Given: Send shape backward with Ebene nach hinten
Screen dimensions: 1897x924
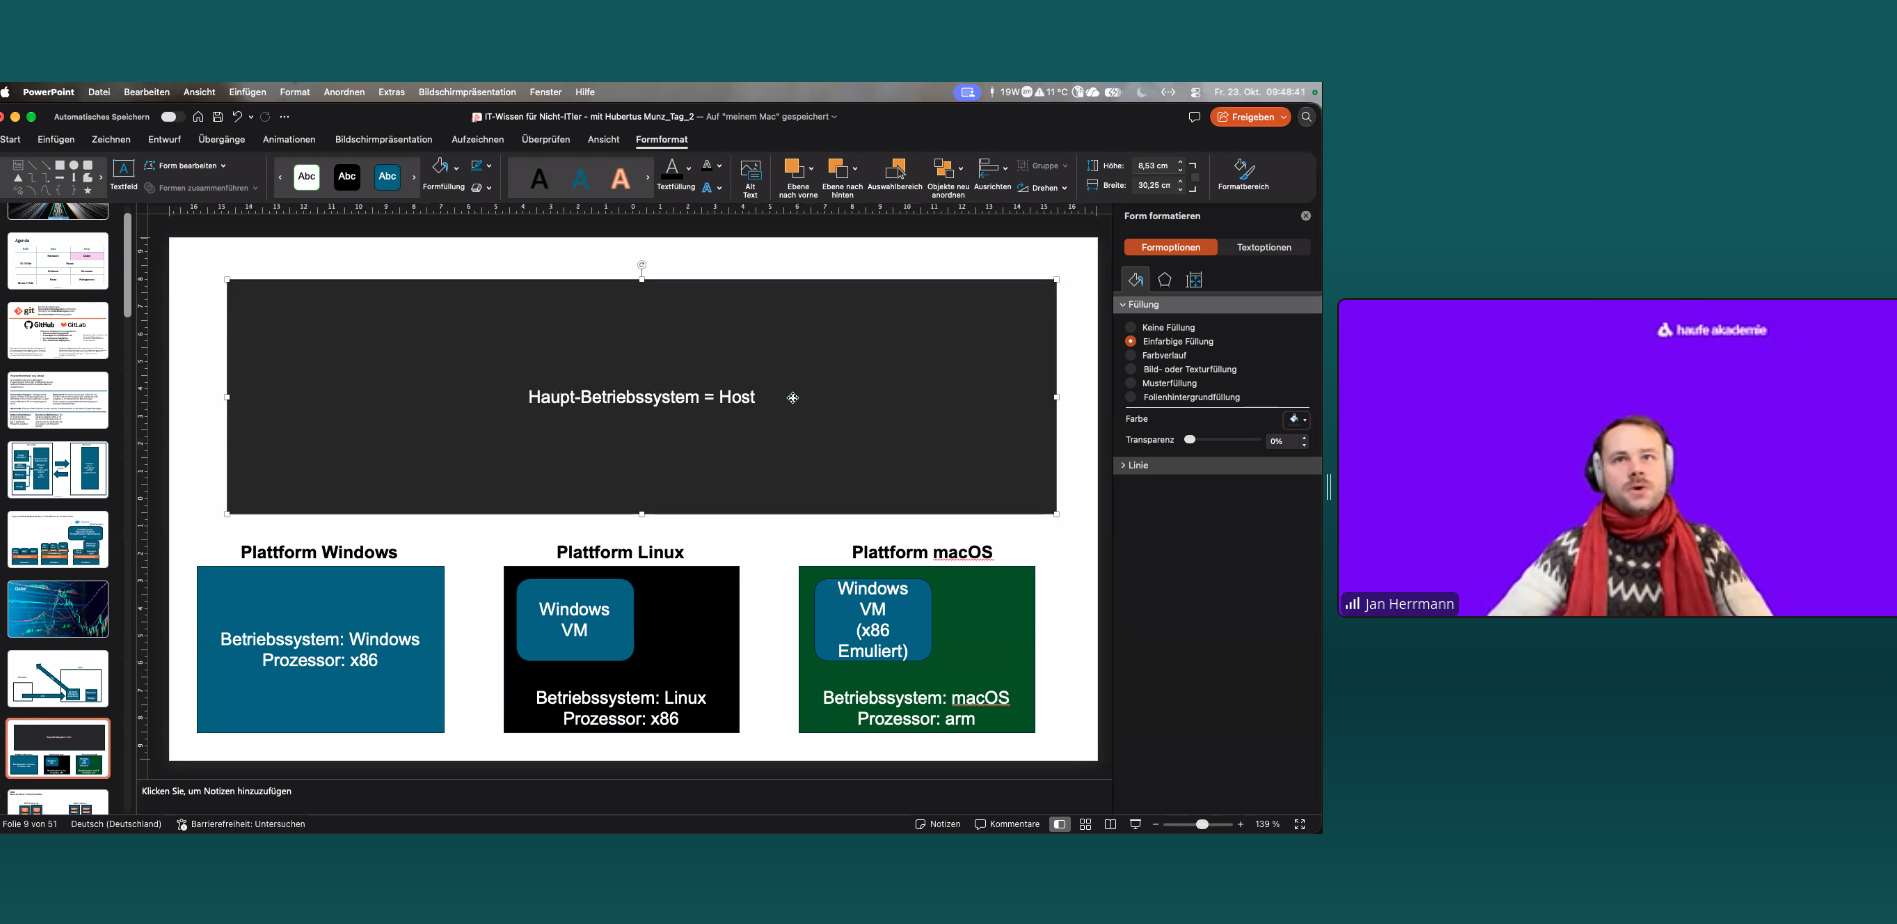Looking at the screenshot, I should 842,177.
